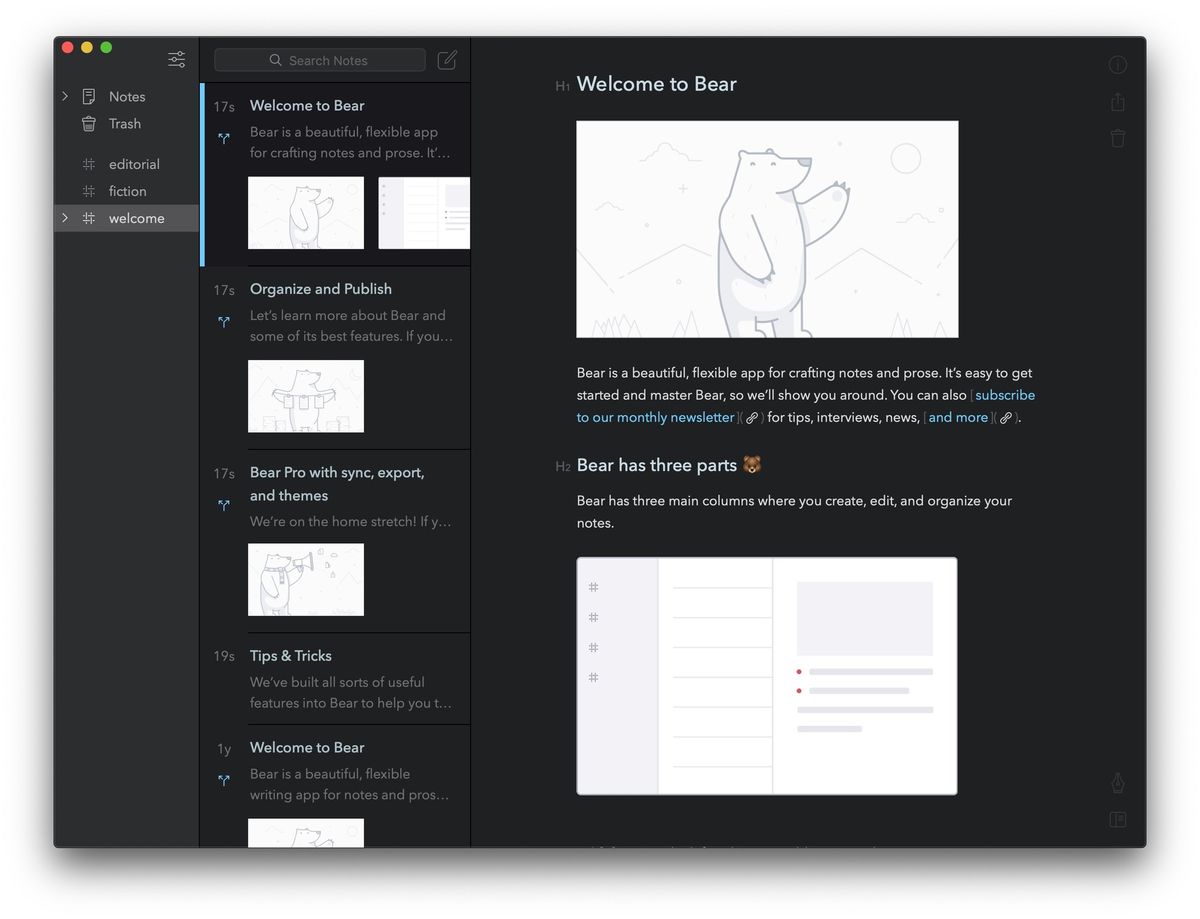This screenshot has height=919, width=1200.
Task: Click pin icon on the 1y Welcome to Bear note
Action: coord(224,780)
